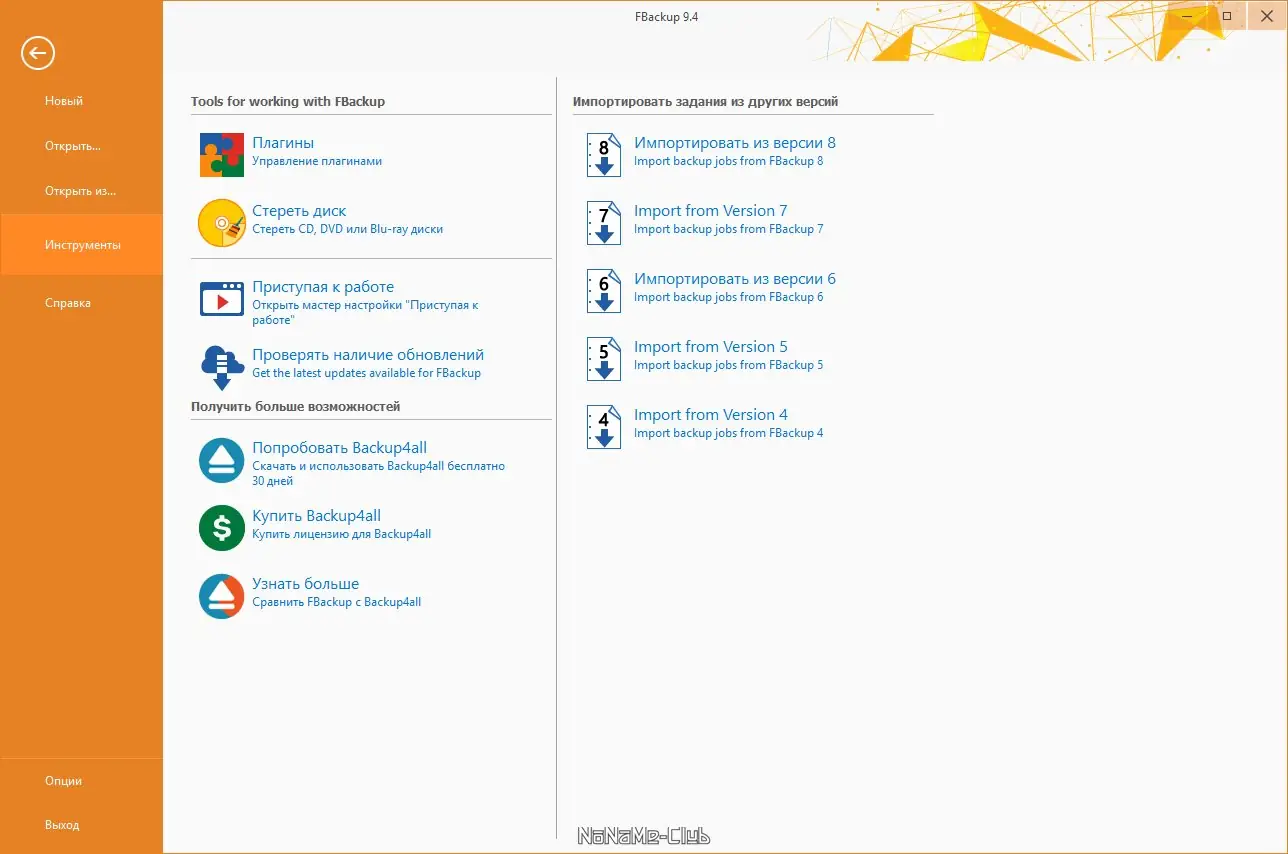Click the Стереть диск link
The width and height of the screenshot is (1288, 854).
point(299,211)
